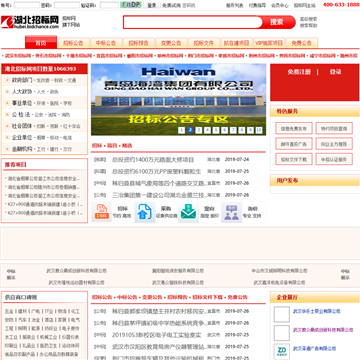
Task: Open the purple 咨询 people icon
Action: coord(231,212)
